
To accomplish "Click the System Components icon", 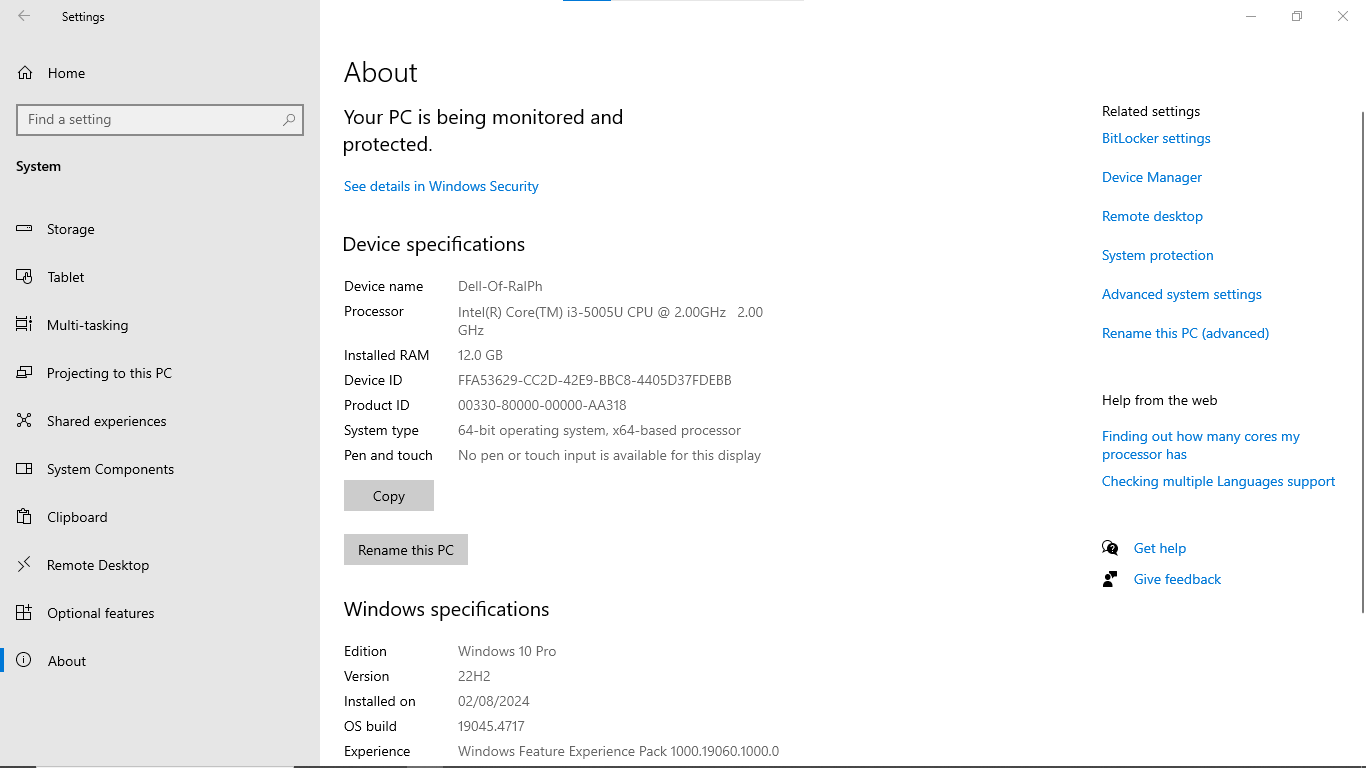I will pos(25,469).
